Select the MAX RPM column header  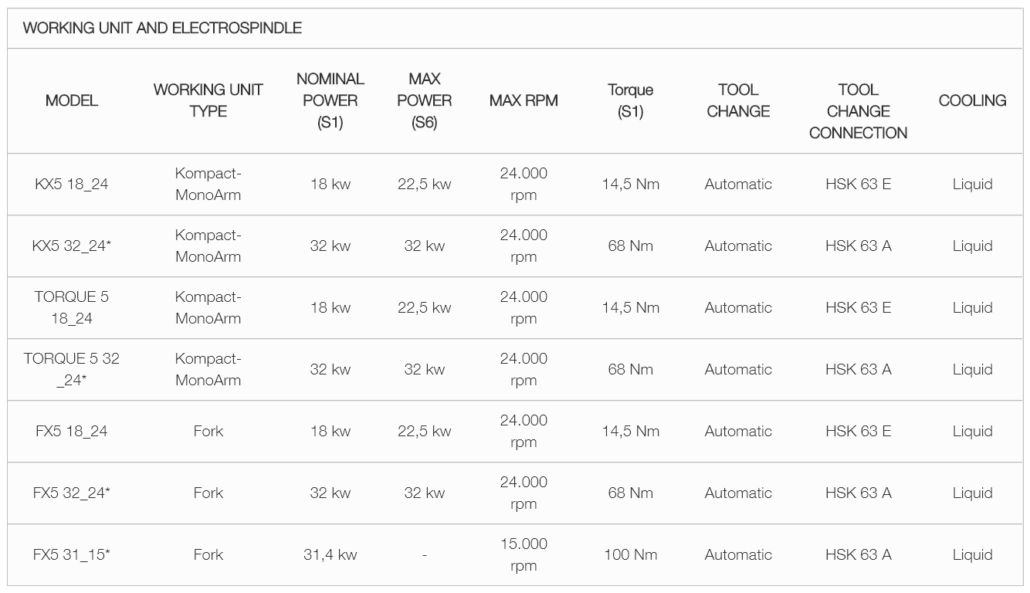(524, 100)
